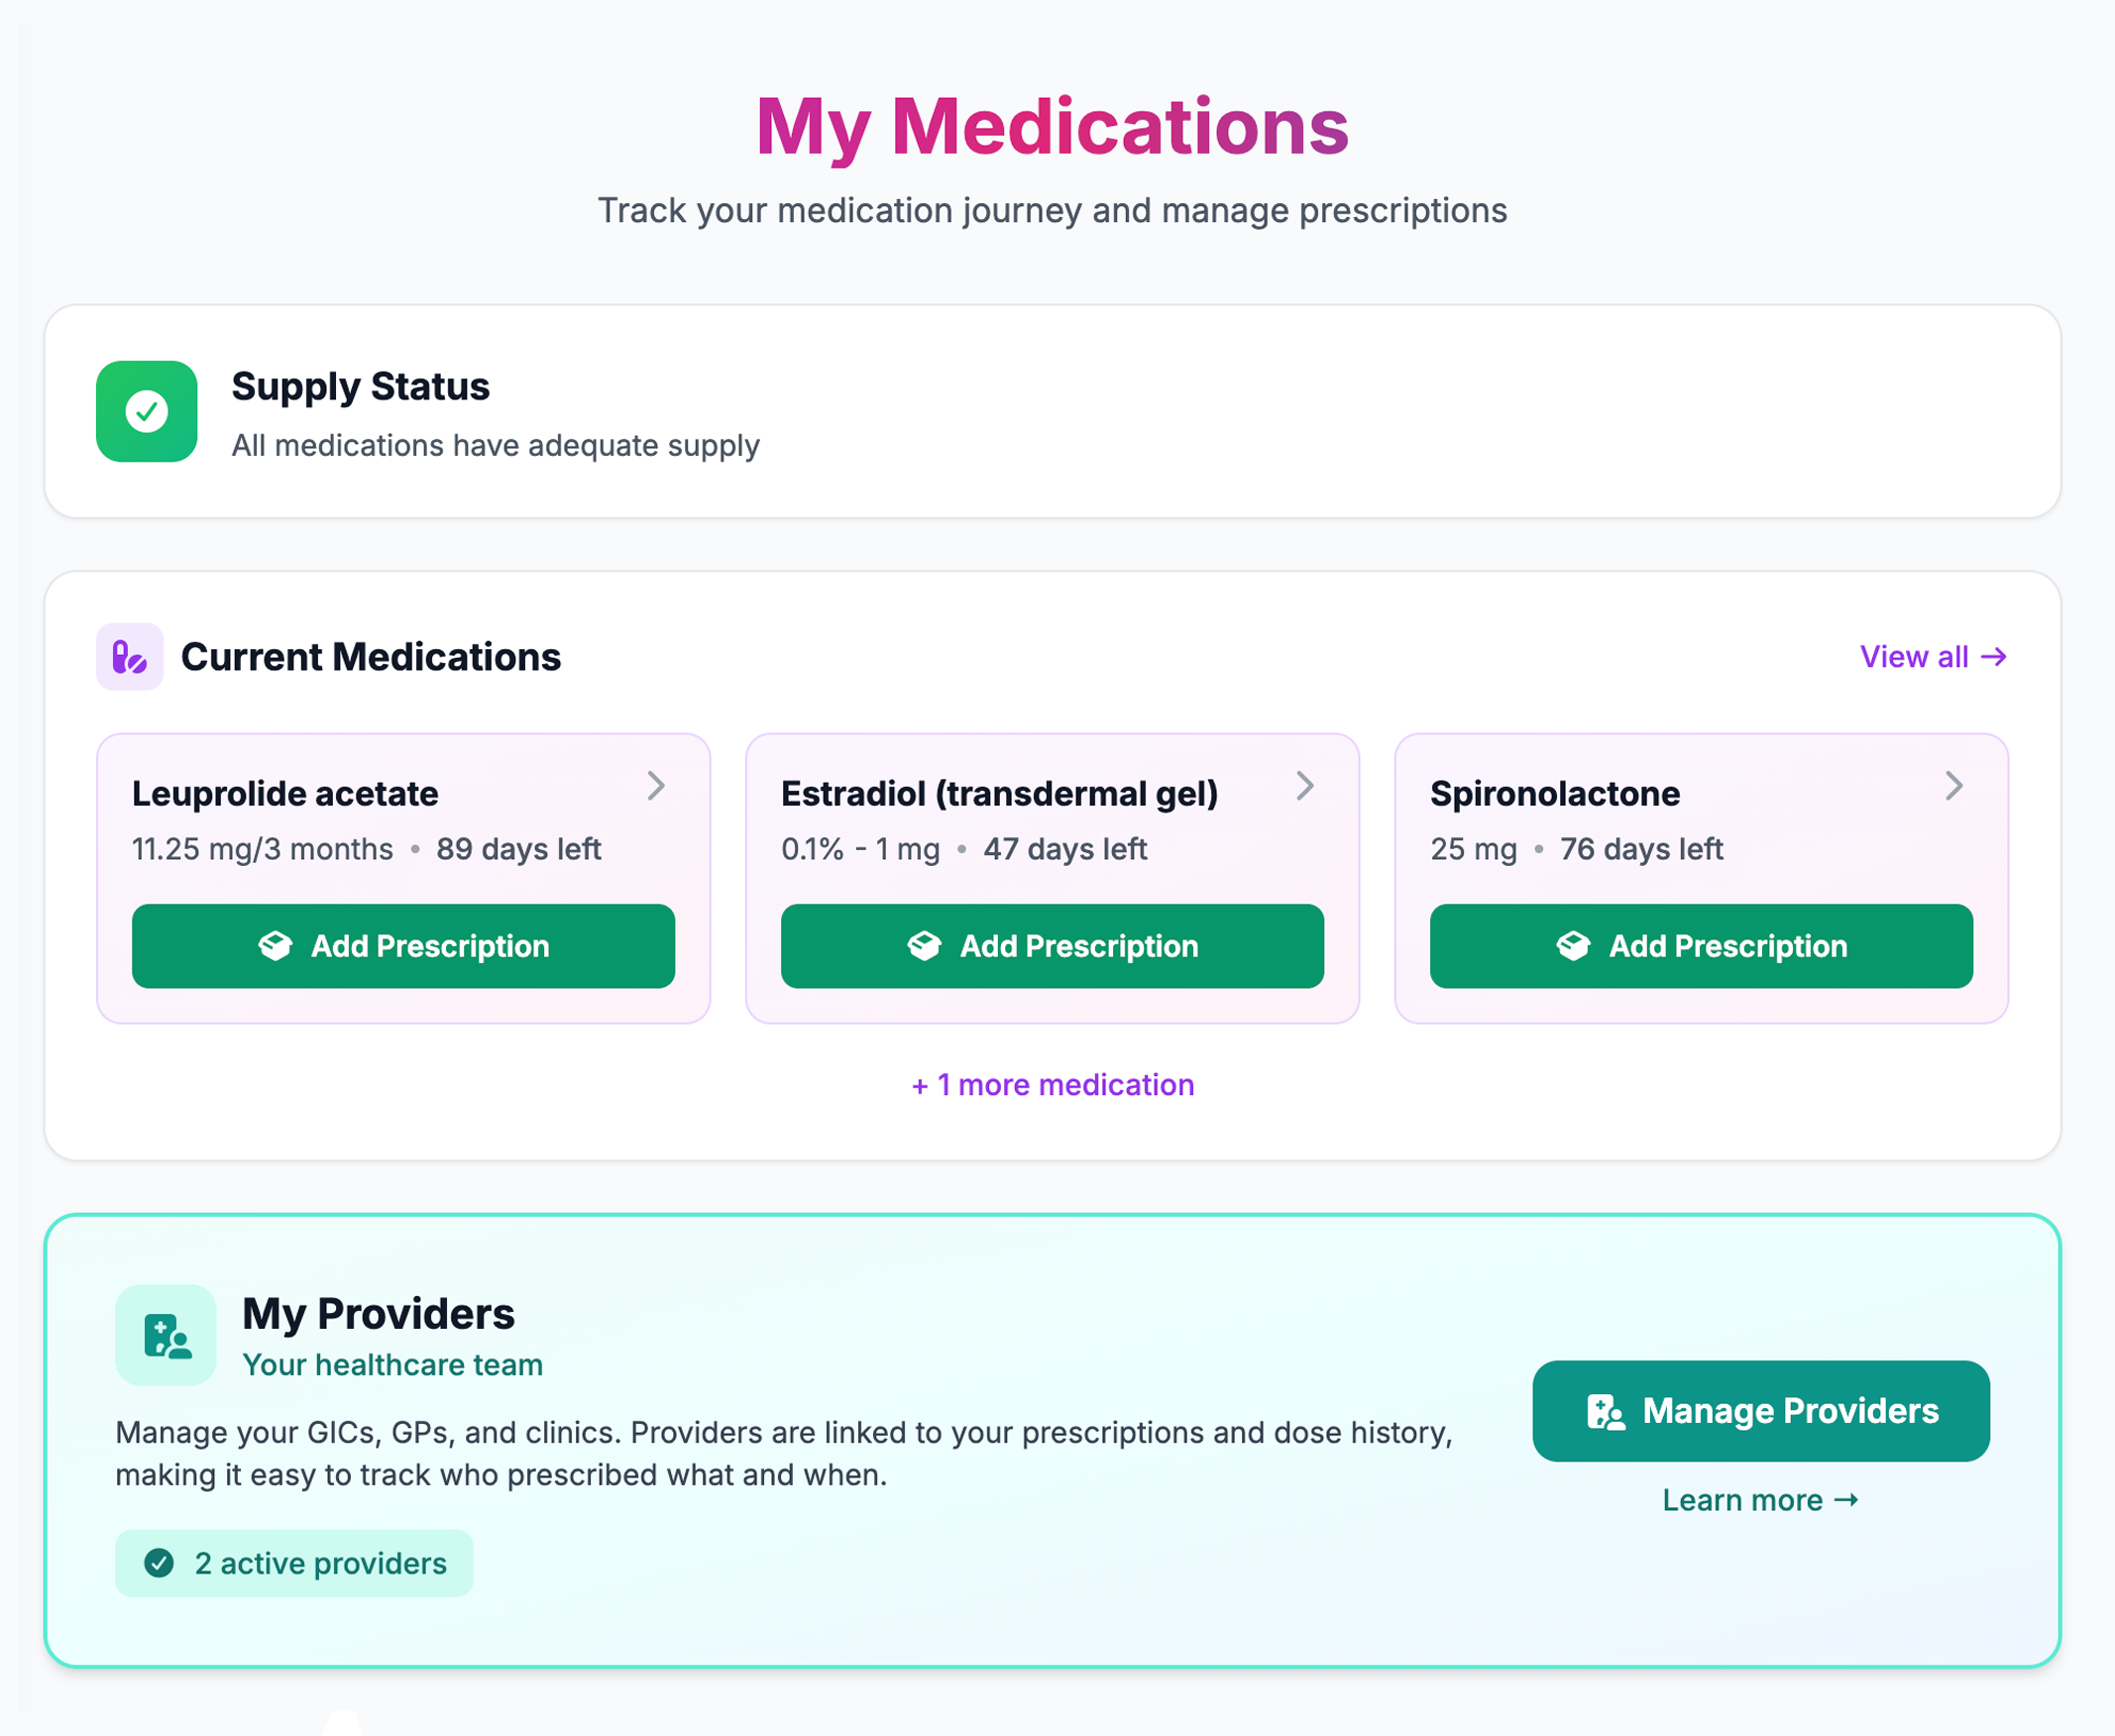Select the My Providers clinic icon

(166, 1336)
